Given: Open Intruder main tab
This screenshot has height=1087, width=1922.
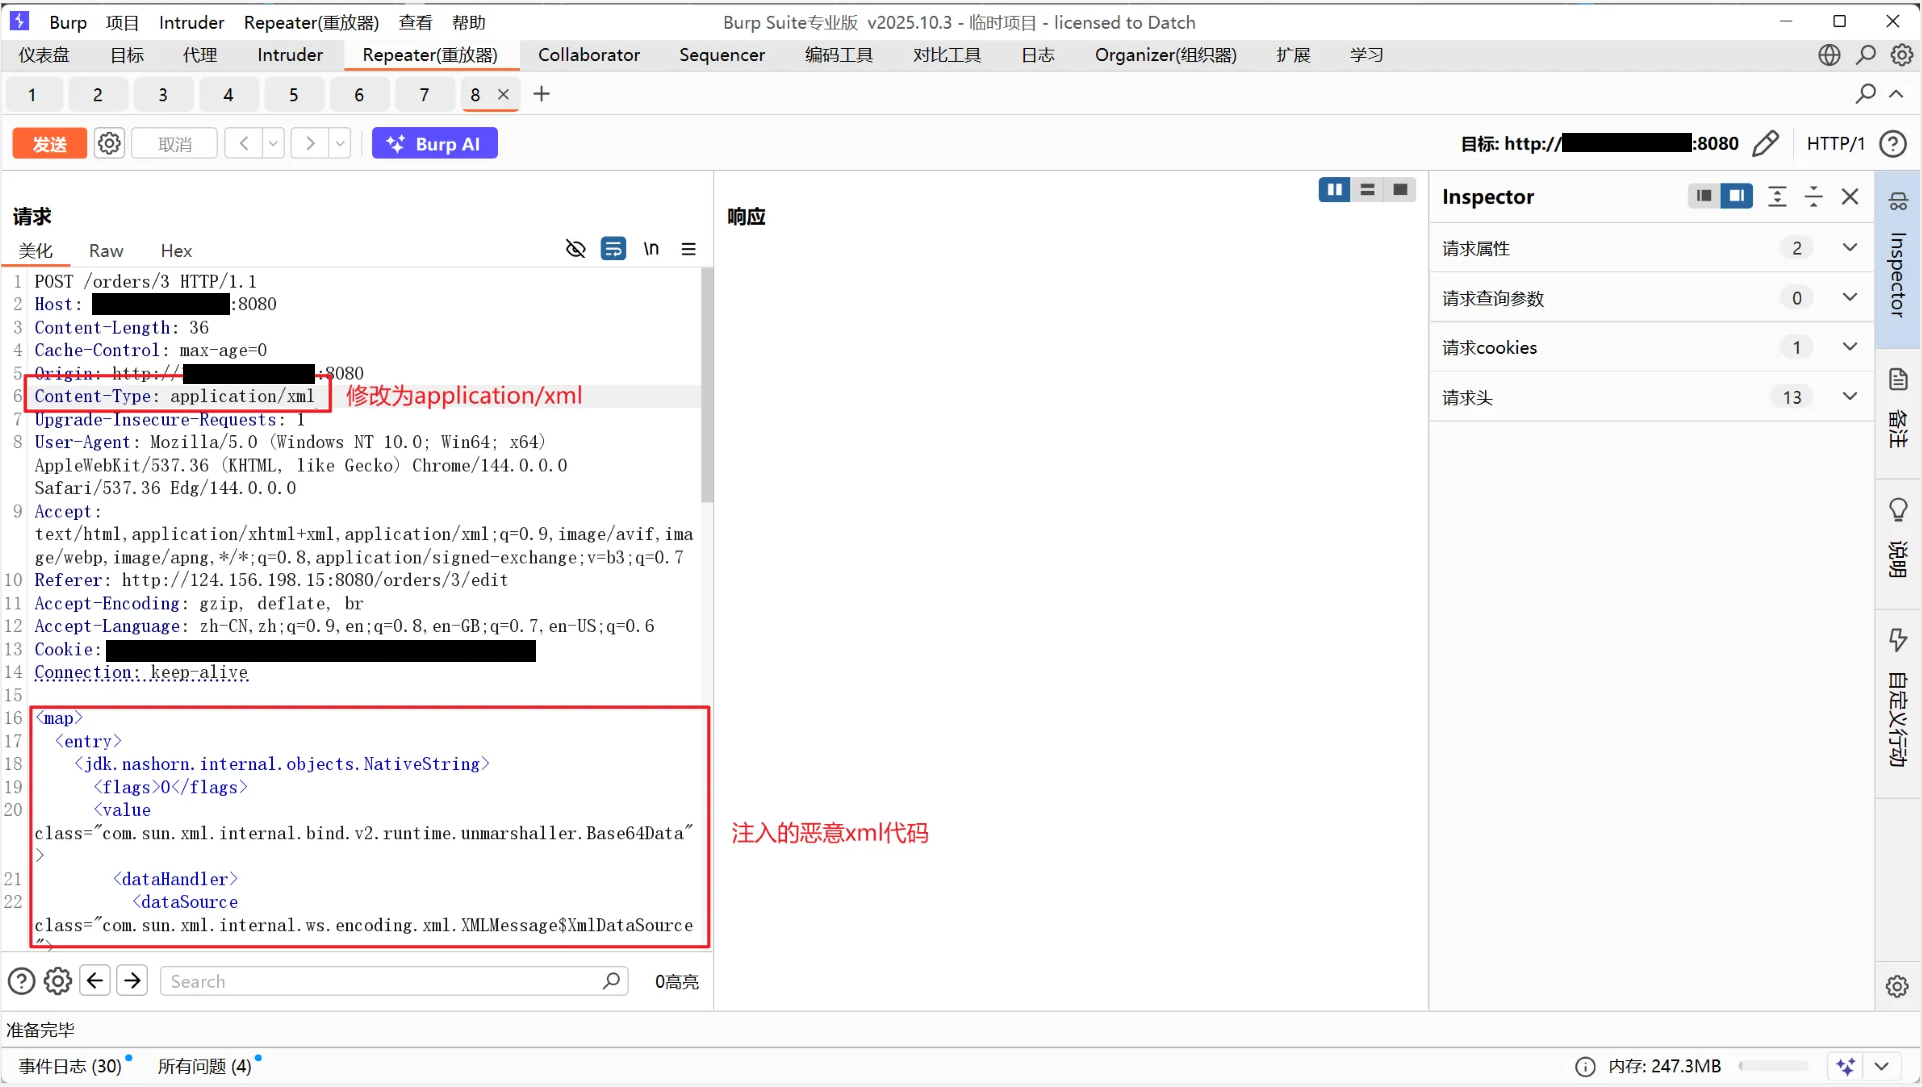Looking at the screenshot, I should 290,55.
